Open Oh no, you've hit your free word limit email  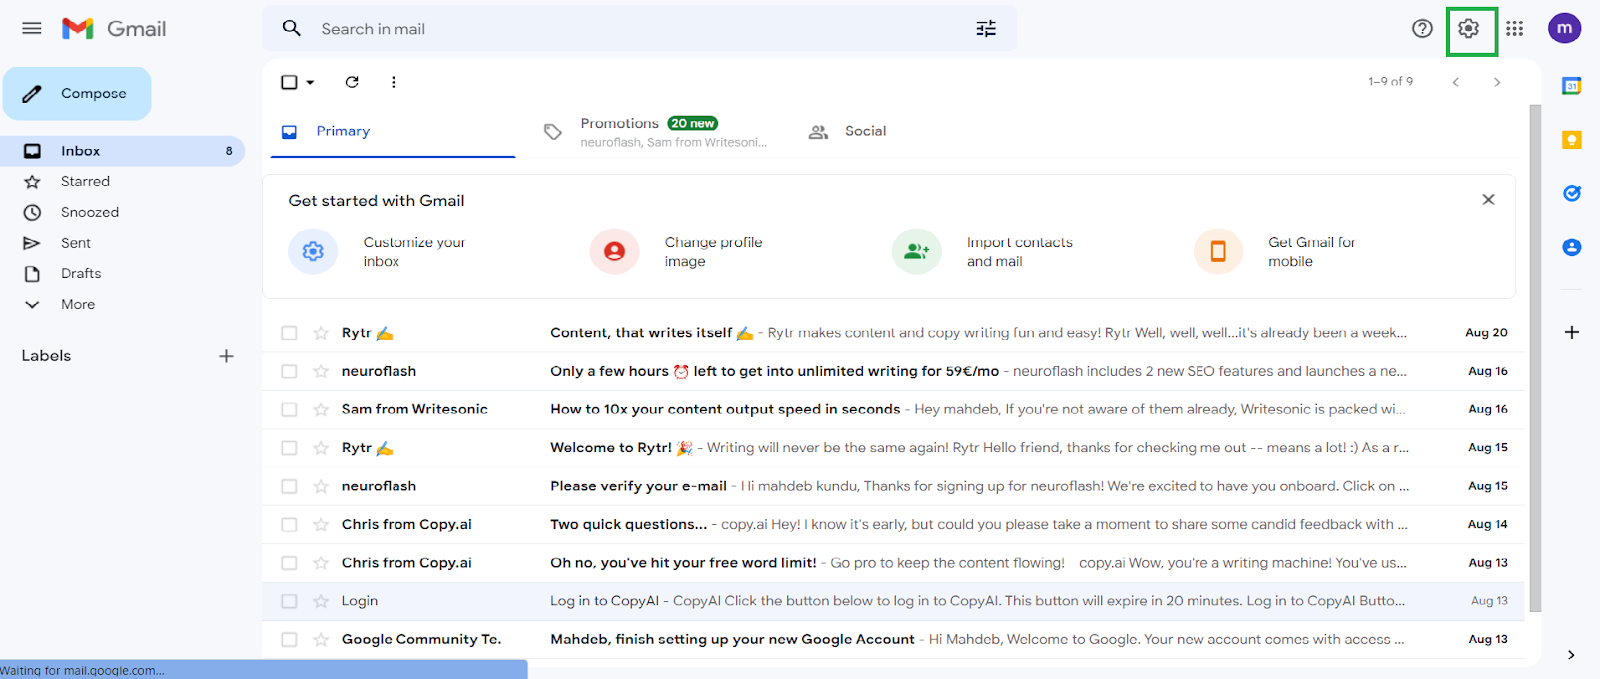click(x=893, y=563)
